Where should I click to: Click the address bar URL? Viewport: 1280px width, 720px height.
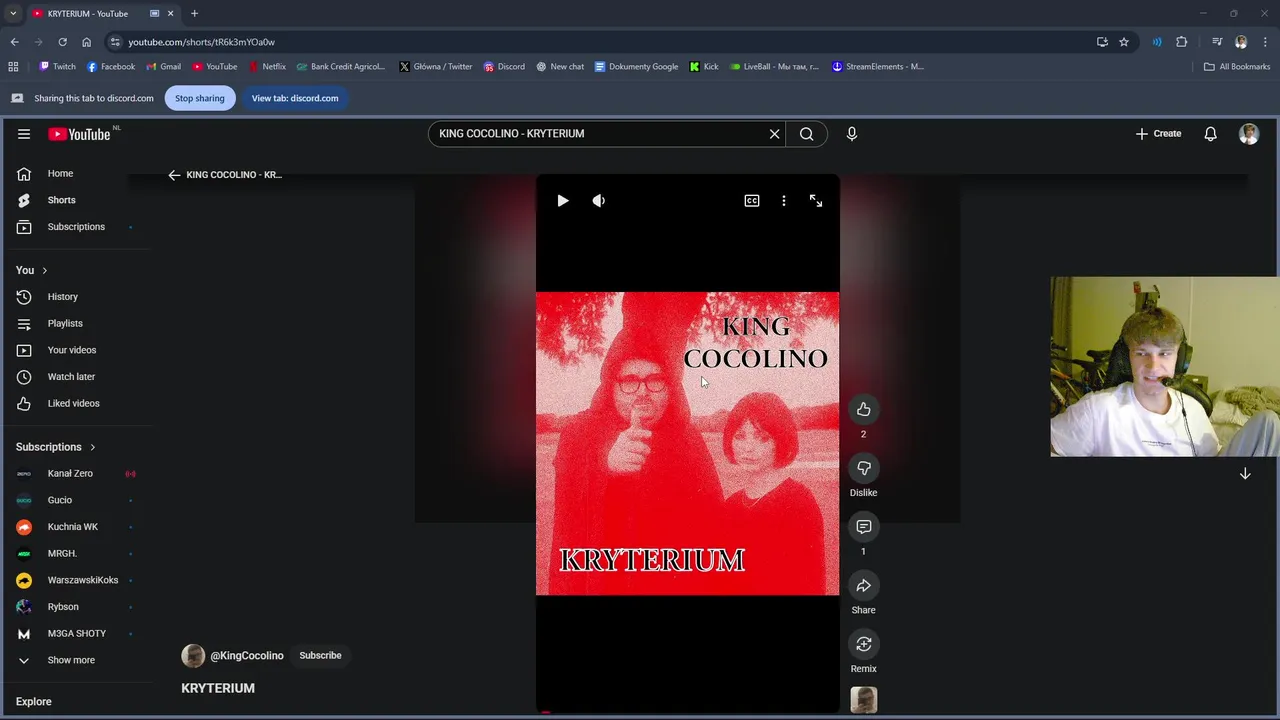coord(201,42)
